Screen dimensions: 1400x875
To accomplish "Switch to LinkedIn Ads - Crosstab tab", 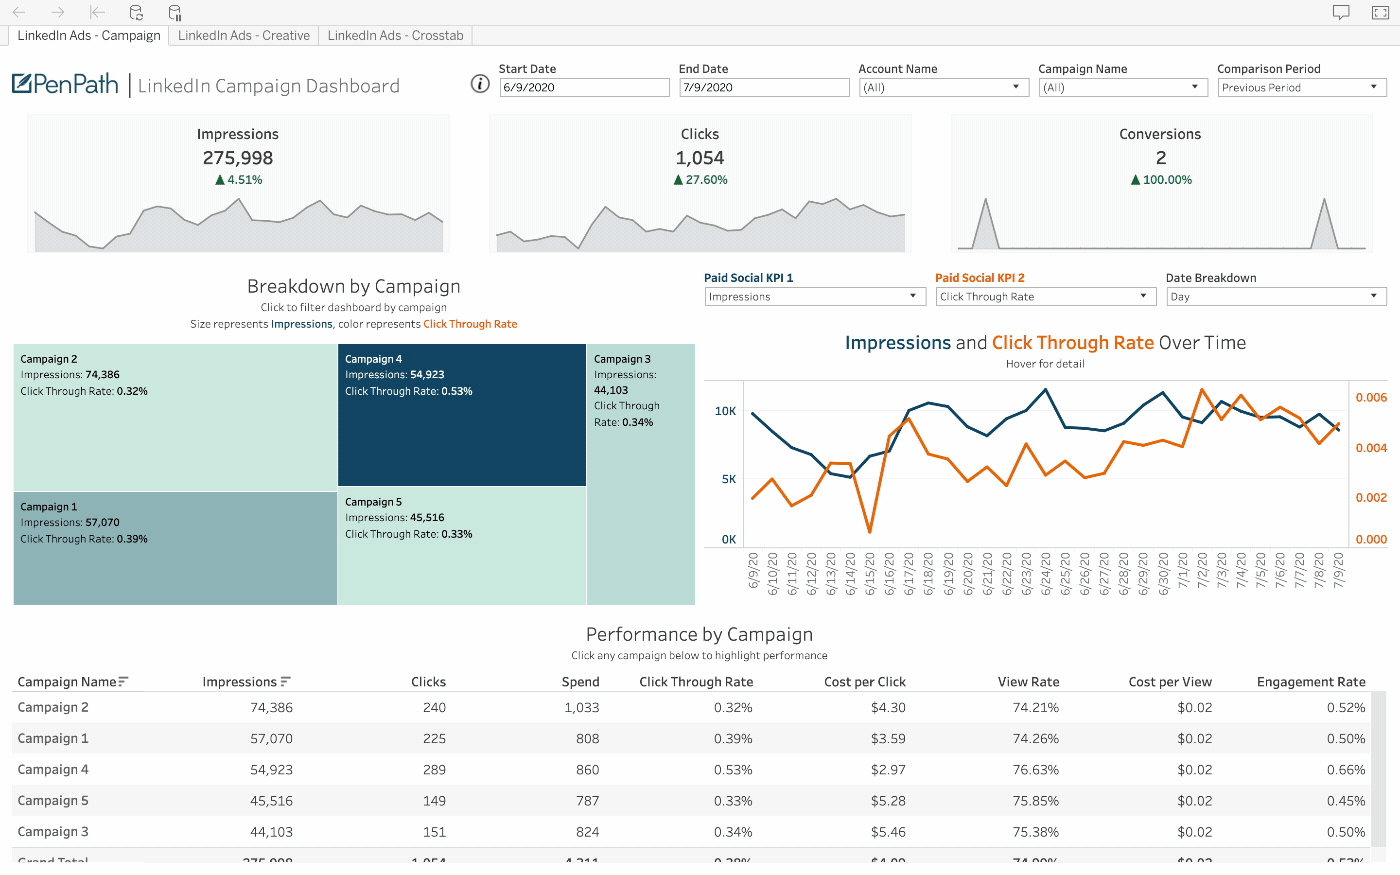I will coord(396,35).
